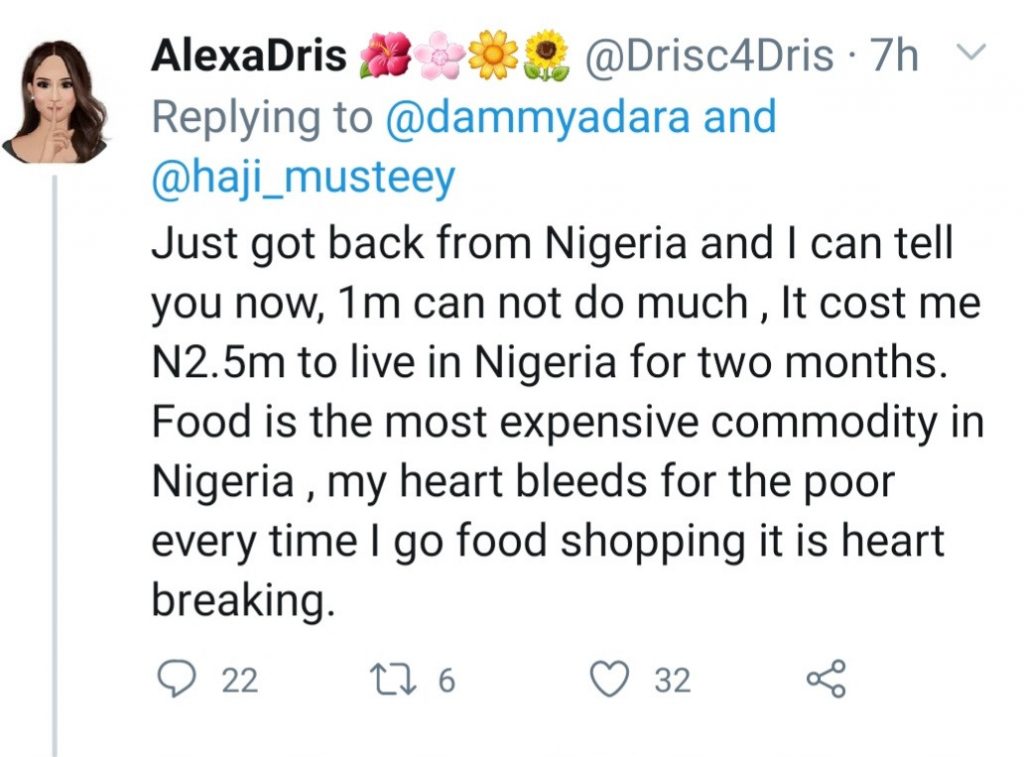Viewport: 1024px width, 757px height.
Task: Click the AlexaDris display name
Action: (246, 57)
